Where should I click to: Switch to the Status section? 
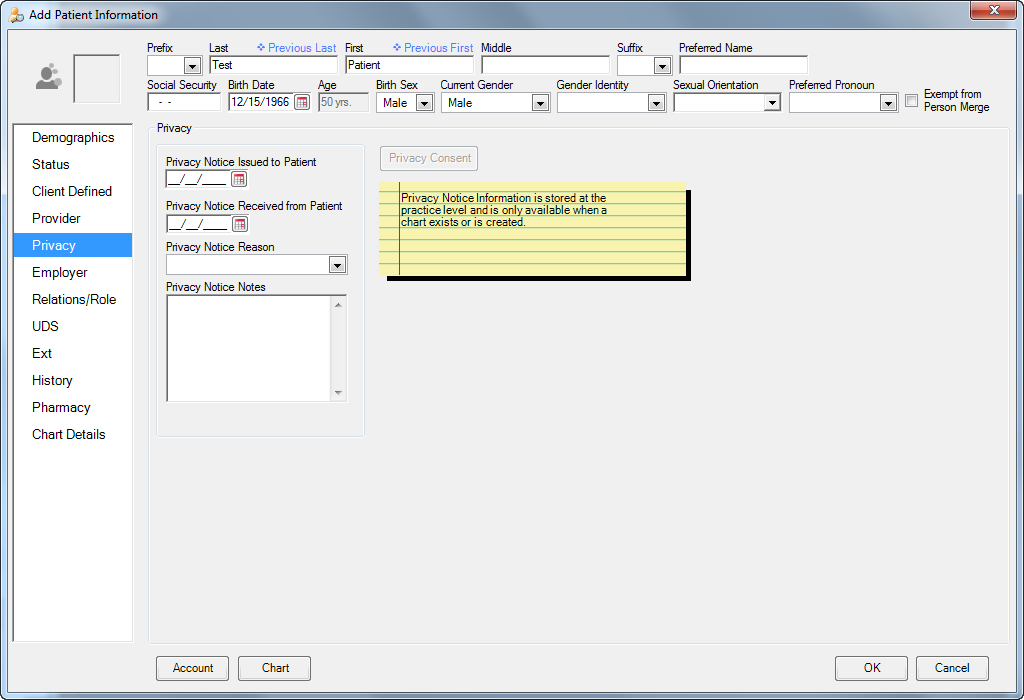tap(73, 165)
